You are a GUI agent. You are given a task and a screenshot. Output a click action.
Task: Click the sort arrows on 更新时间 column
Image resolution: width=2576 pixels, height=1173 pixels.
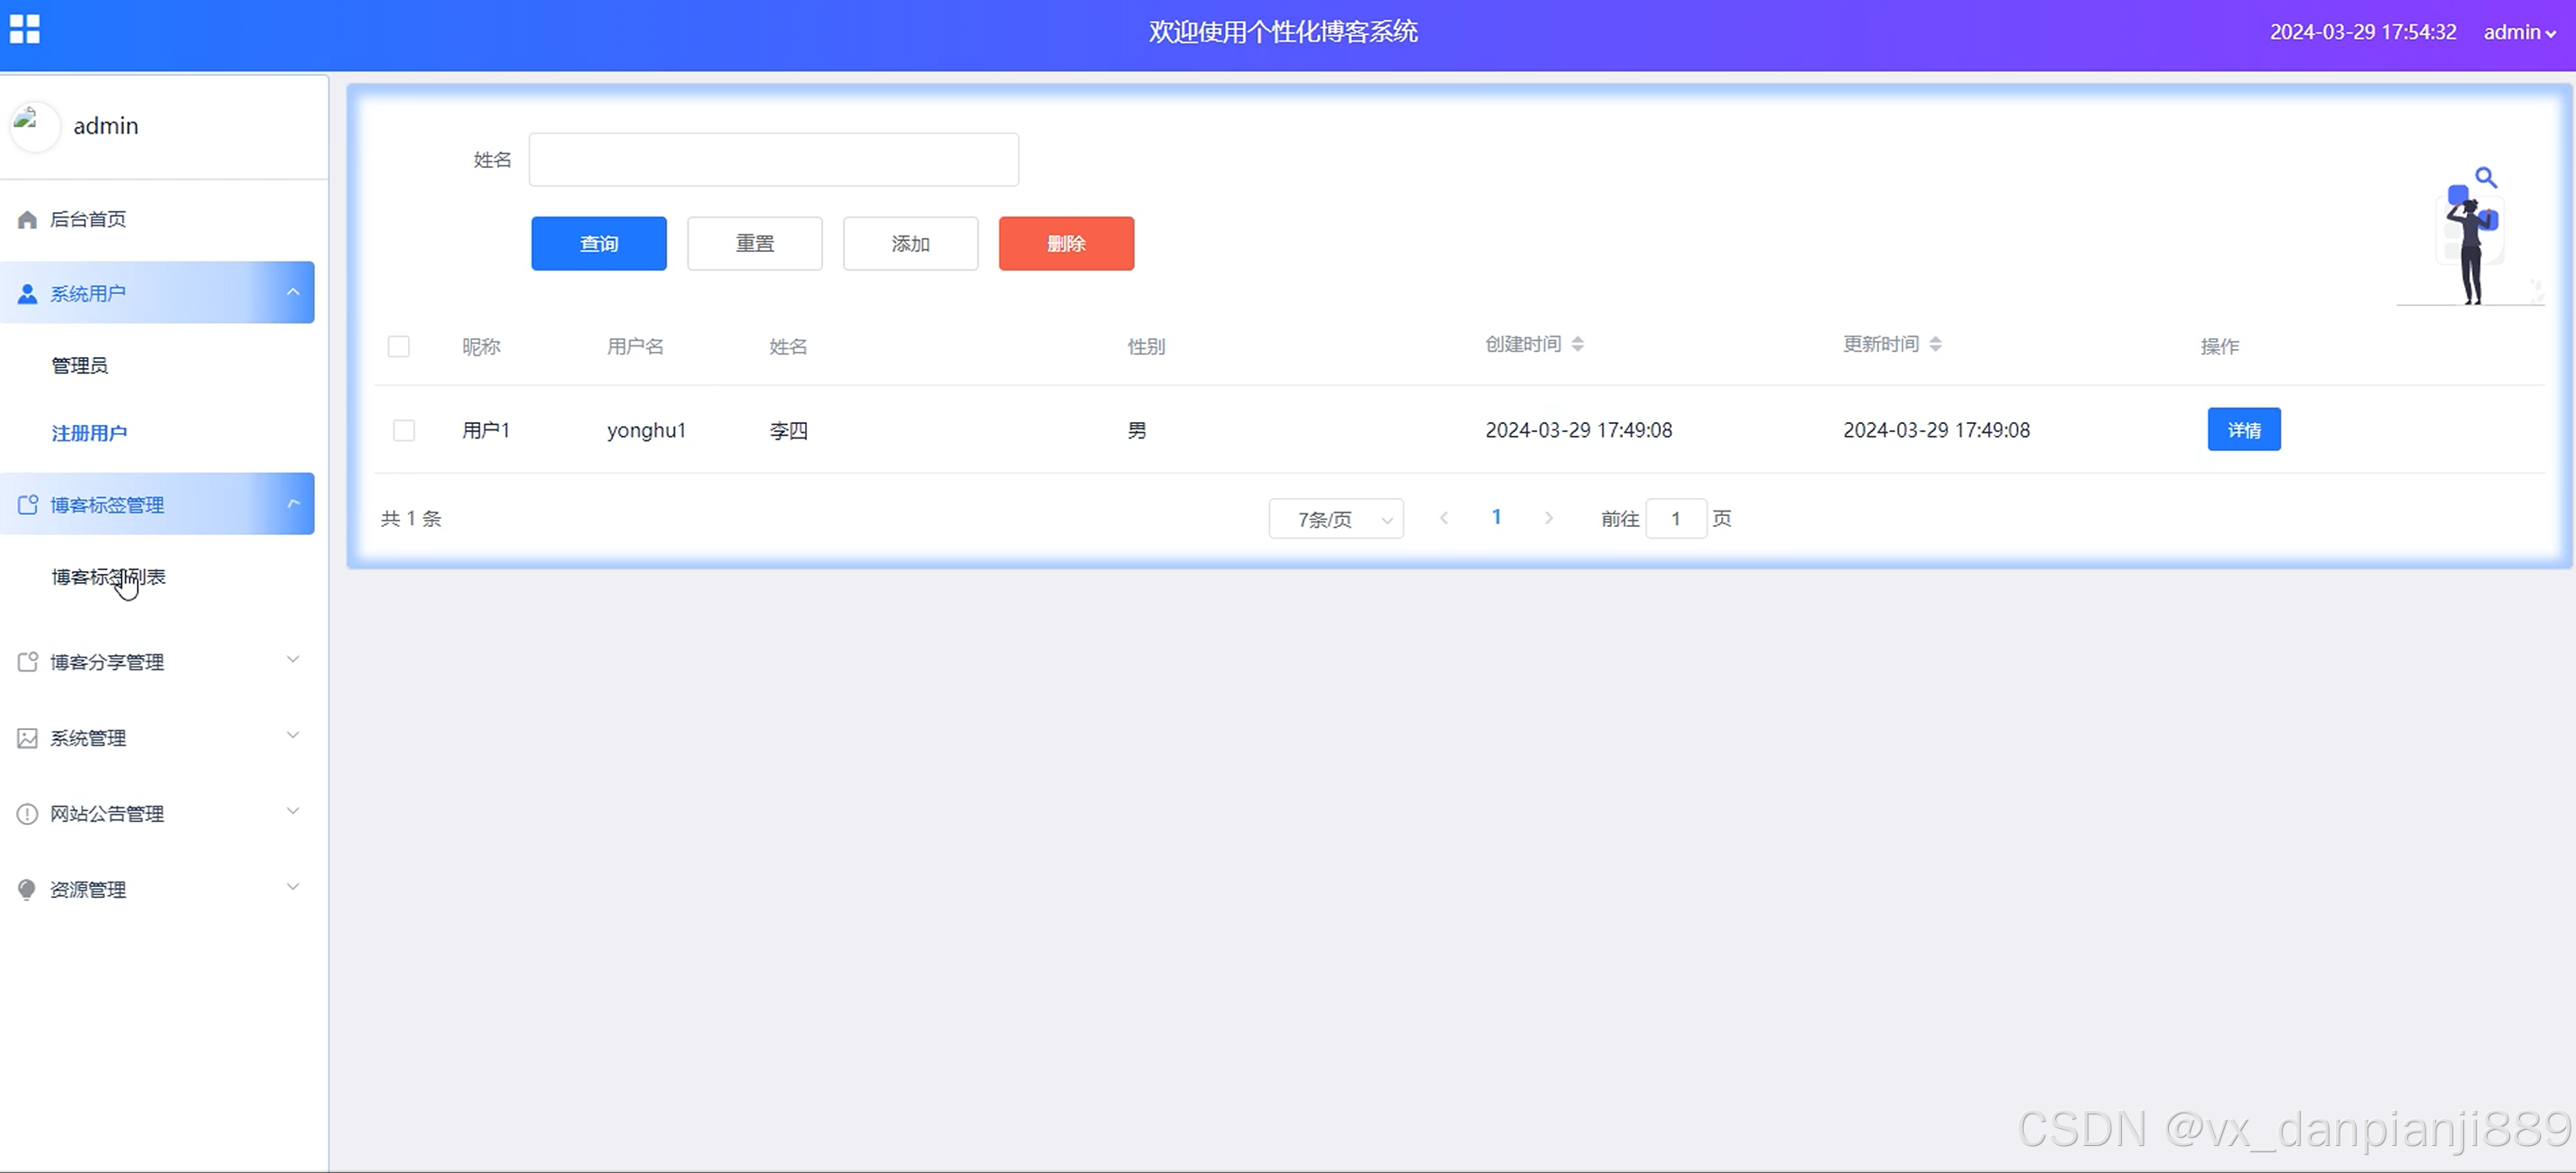[x=1935, y=344]
